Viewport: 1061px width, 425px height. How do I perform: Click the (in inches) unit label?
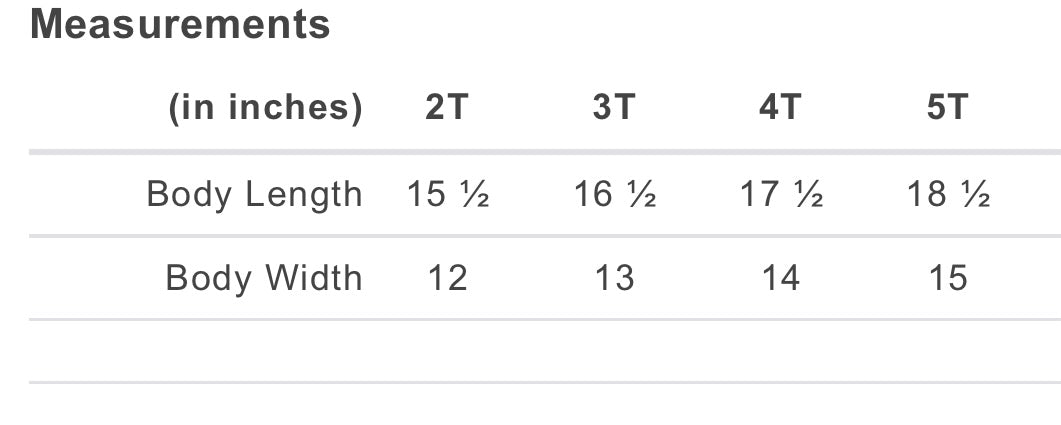click(265, 109)
